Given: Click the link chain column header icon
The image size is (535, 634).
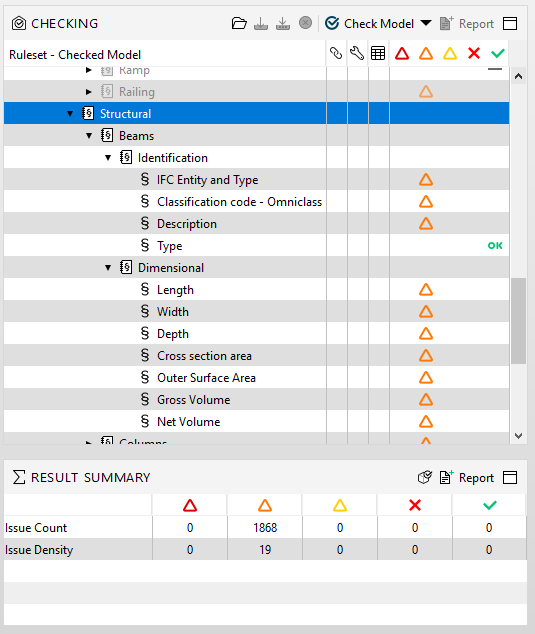Looking at the screenshot, I should [336, 53].
